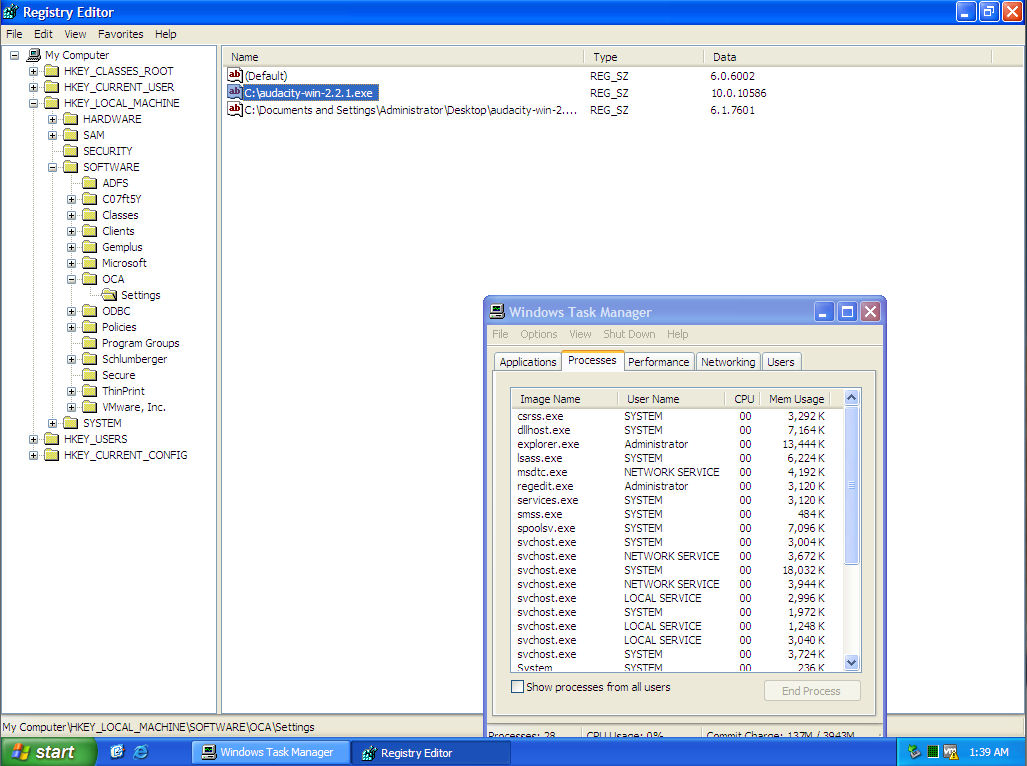Collapse the SOFTWARE key node
The width and height of the screenshot is (1027, 766).
52,168
